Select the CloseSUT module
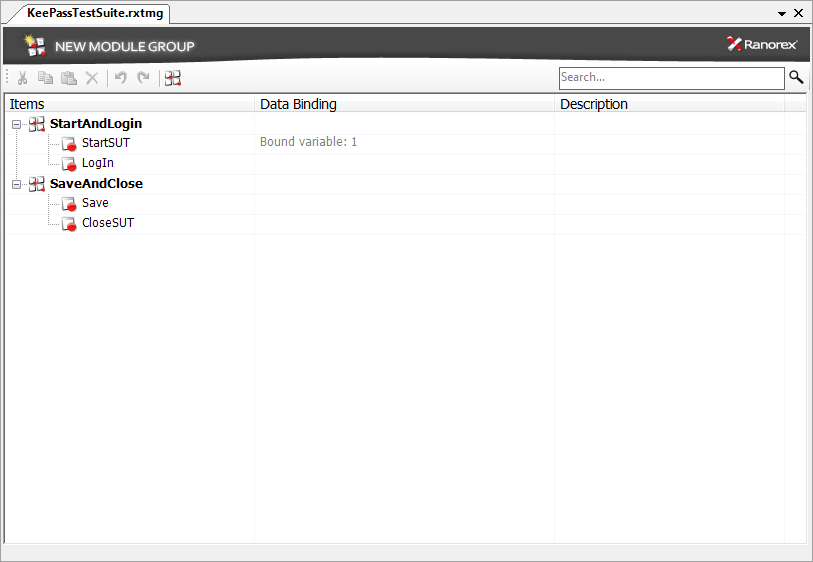The height and width of the screenshot is (562, 813). click(108, 223)
